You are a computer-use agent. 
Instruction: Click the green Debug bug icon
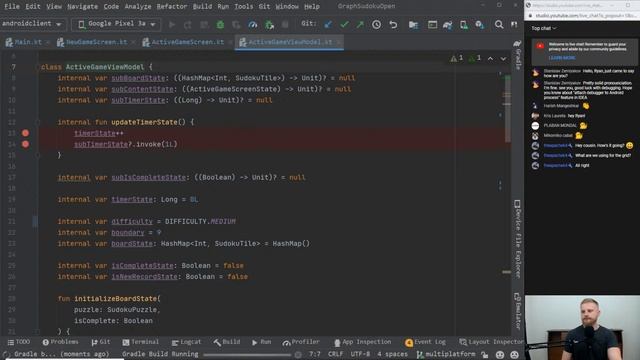(220, 25)
